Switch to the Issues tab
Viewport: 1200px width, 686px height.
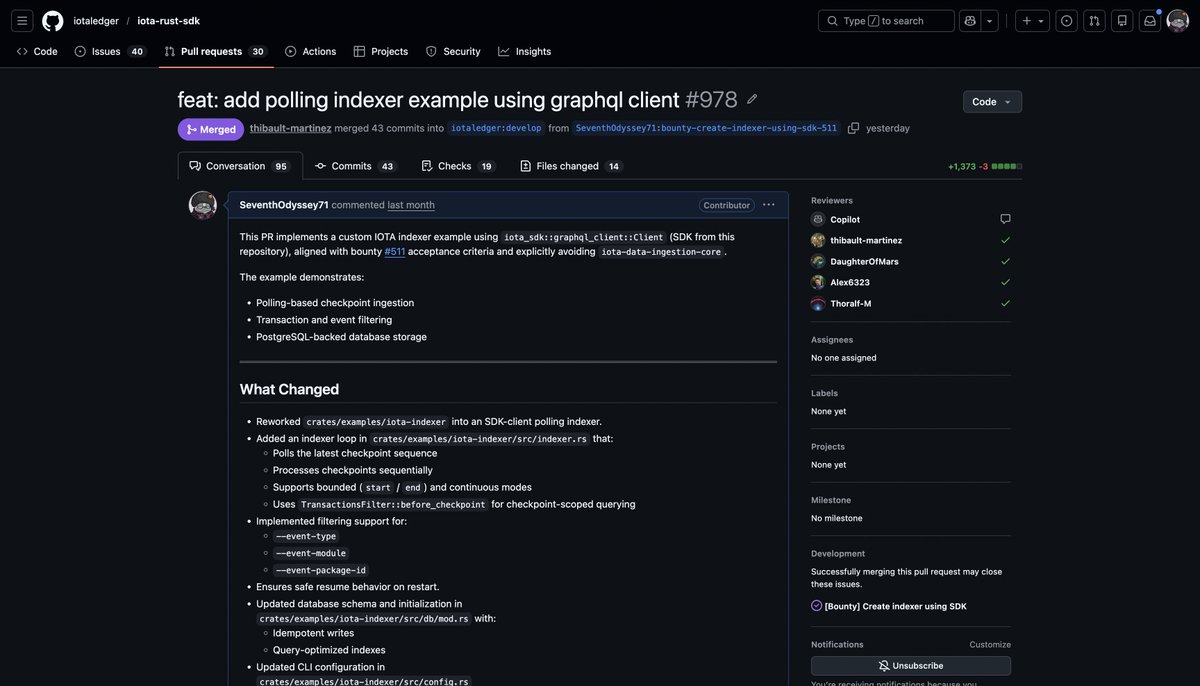tap(110, 51)
